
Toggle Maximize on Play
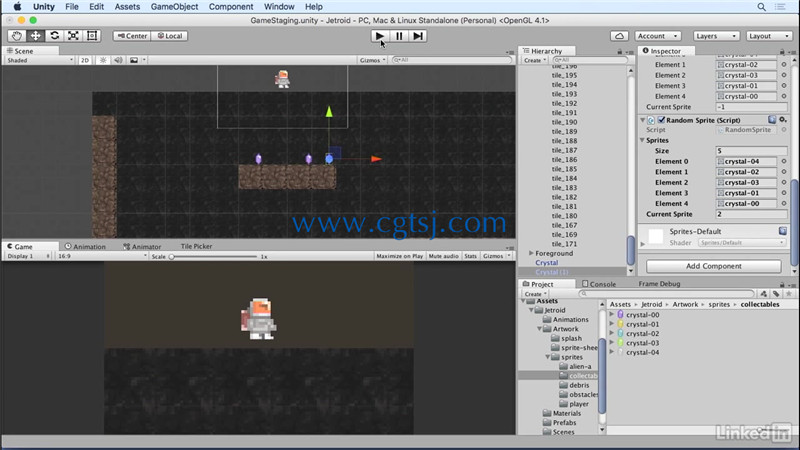(x=399, y=256)
